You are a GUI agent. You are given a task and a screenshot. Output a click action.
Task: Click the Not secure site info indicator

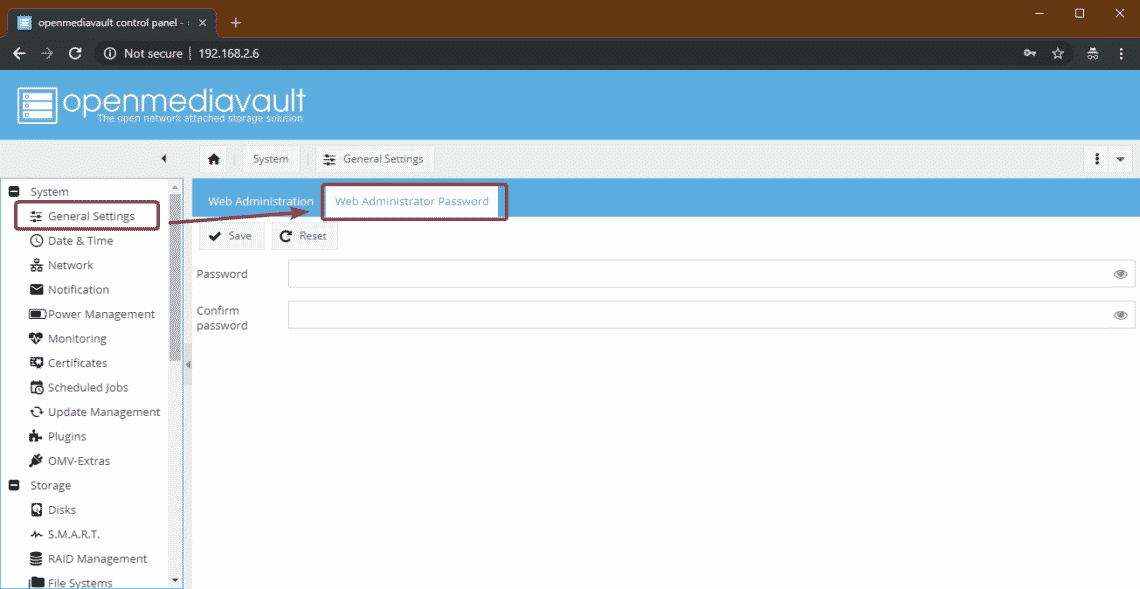143,53
